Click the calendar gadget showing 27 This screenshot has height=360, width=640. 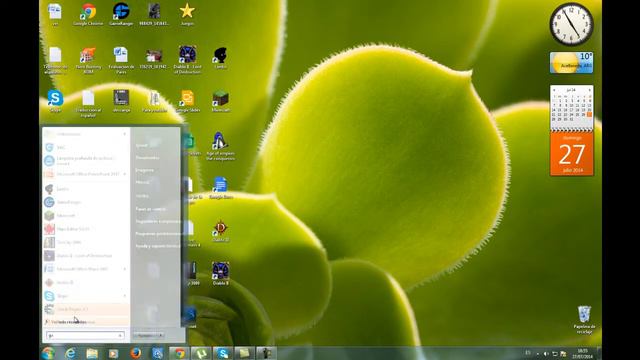click(571, 131)
